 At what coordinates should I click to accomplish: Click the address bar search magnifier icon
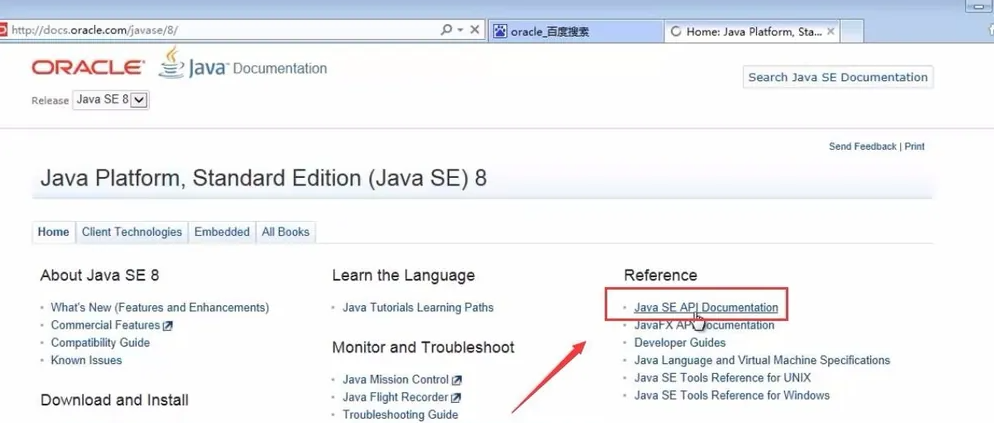[446, 31]
